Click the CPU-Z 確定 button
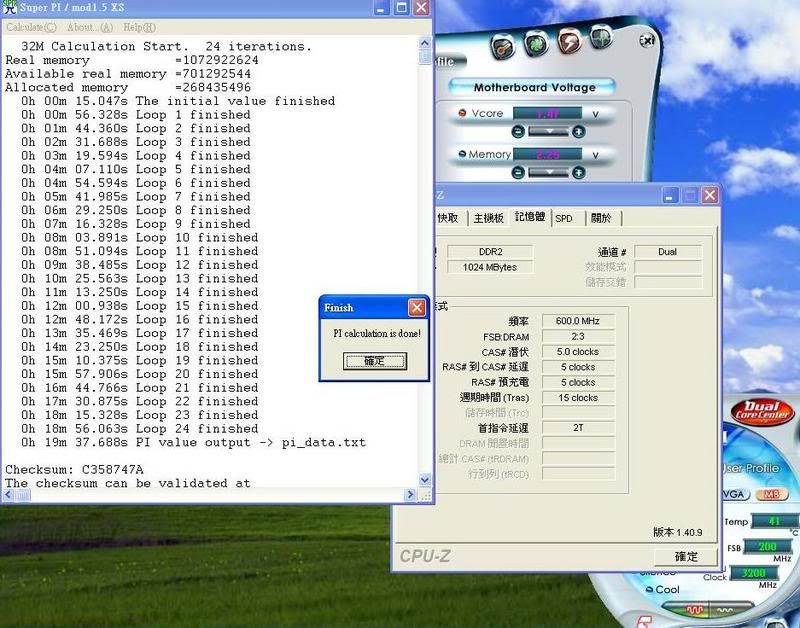Screen dimensions: 800x628 coord(686,556)
